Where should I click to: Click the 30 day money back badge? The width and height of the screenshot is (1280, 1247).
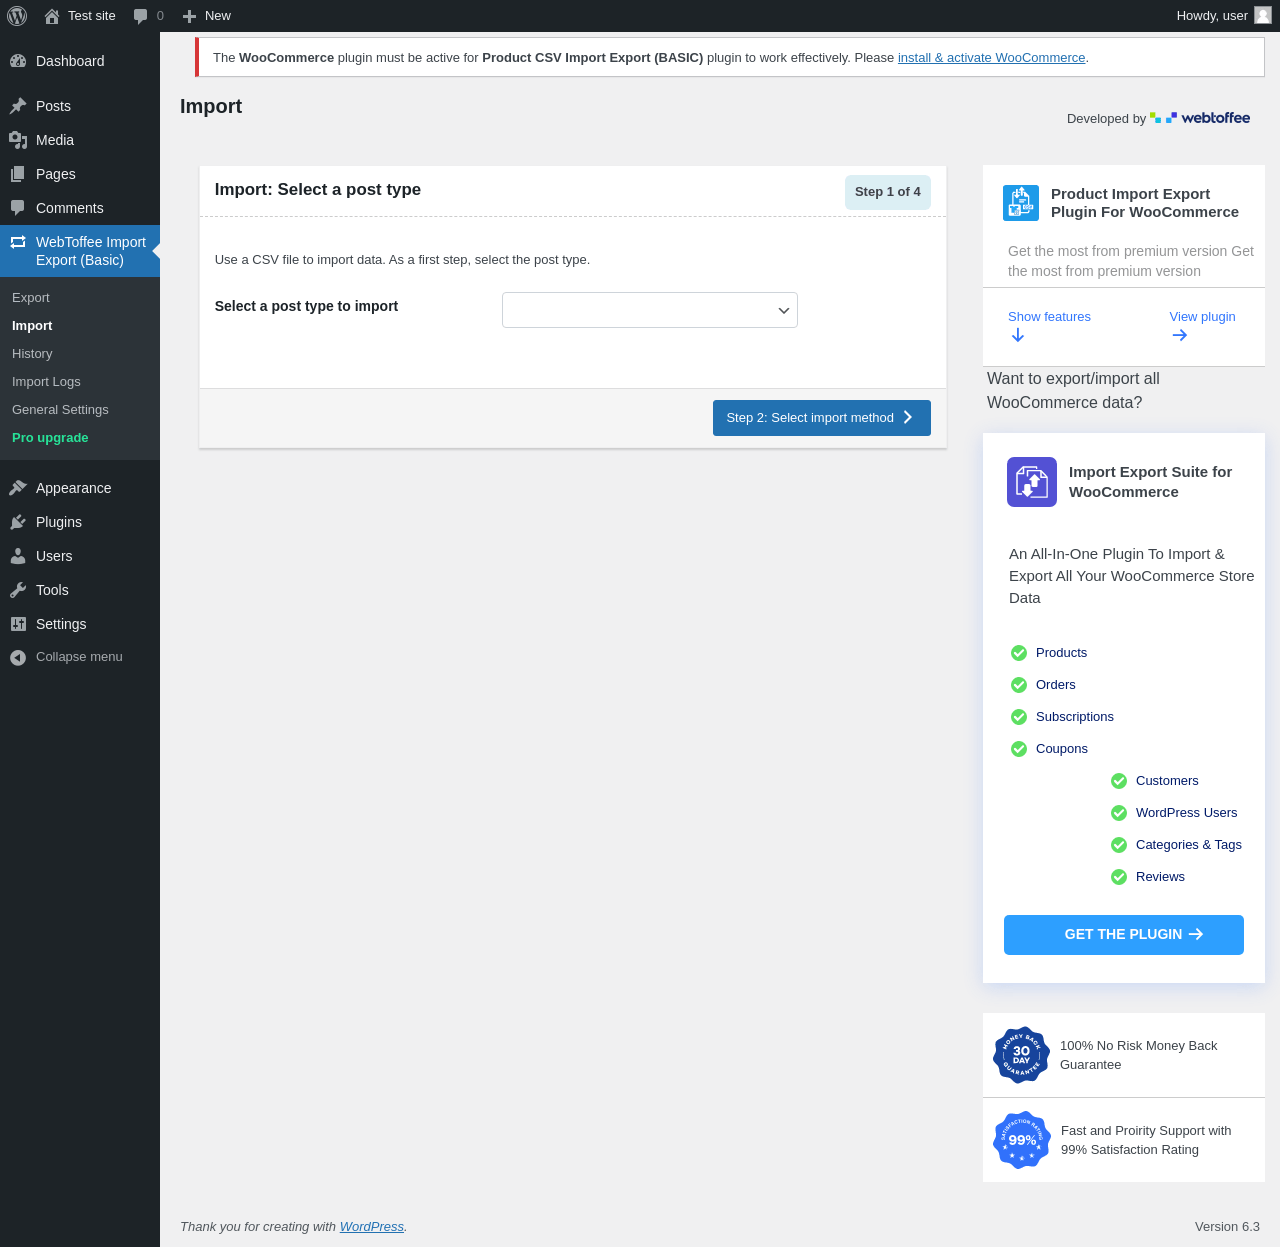[x=1021, y=1055]
